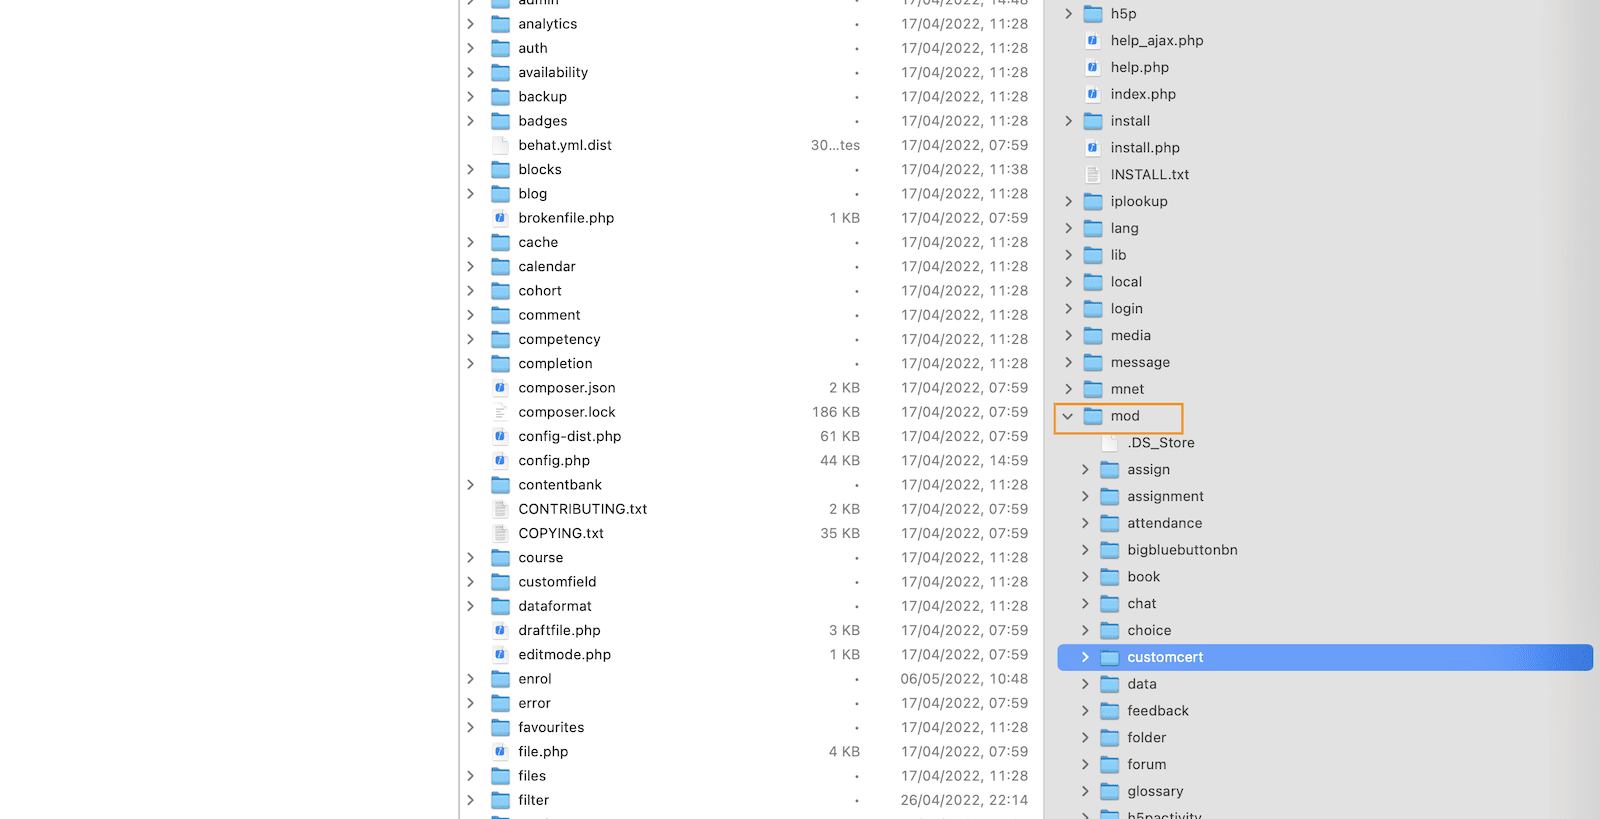The image size is (1600, 819).
Task: Select the customfield folder name
Action: point(557,582)
